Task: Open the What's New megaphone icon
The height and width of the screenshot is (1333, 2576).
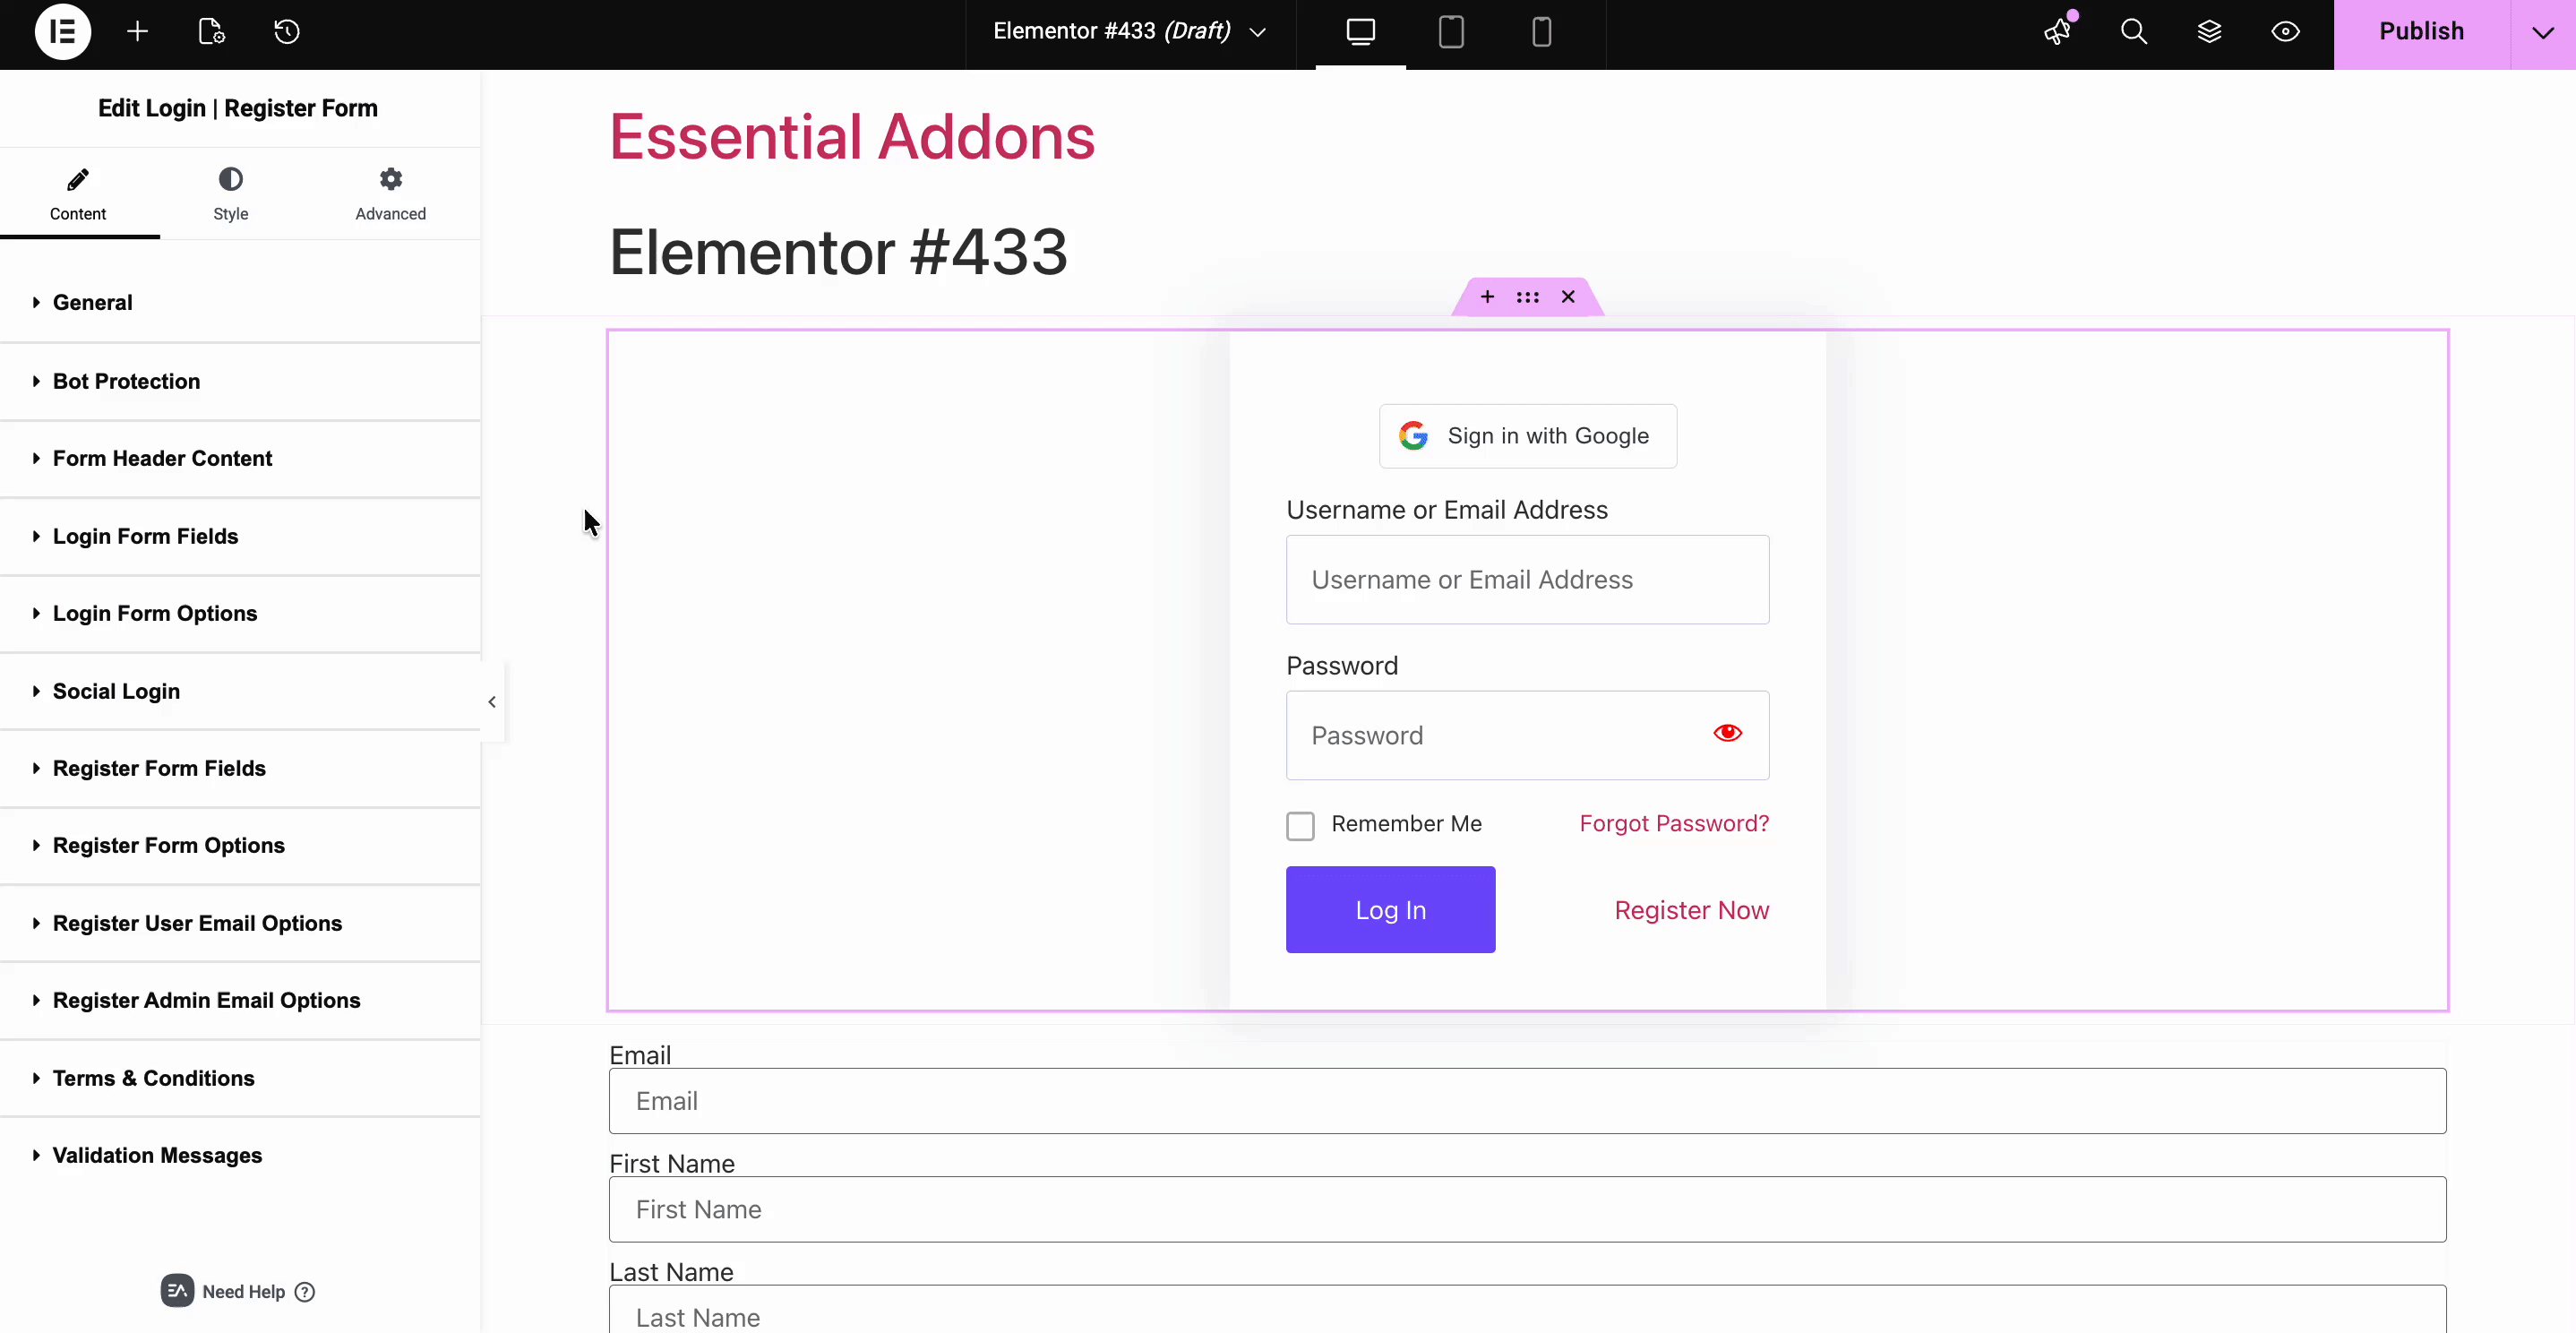Action: click(x=2057, y=31)
